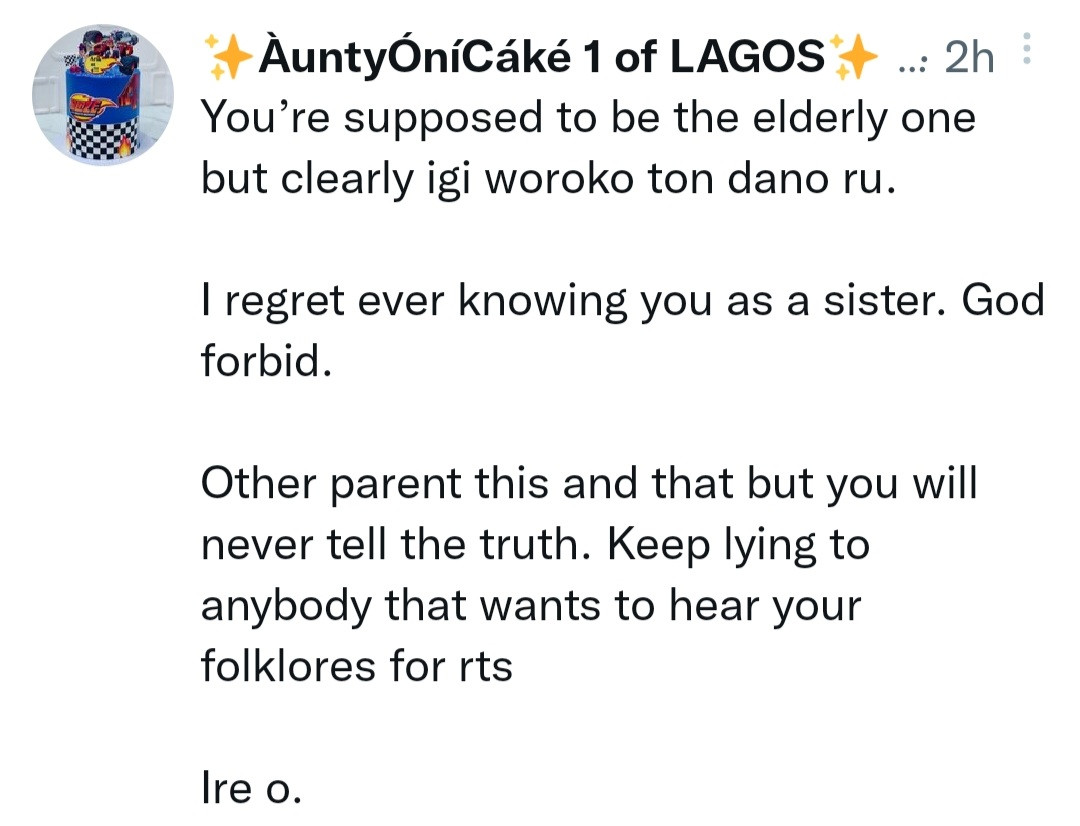Click the cake profile picture
The image size is (1080, 826).
pos(103,95)
